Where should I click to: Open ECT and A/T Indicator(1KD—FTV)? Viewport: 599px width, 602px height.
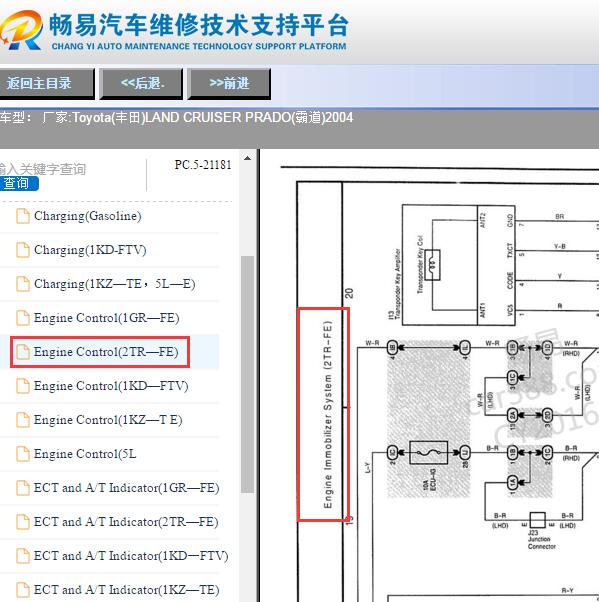(x=131, y=556)
